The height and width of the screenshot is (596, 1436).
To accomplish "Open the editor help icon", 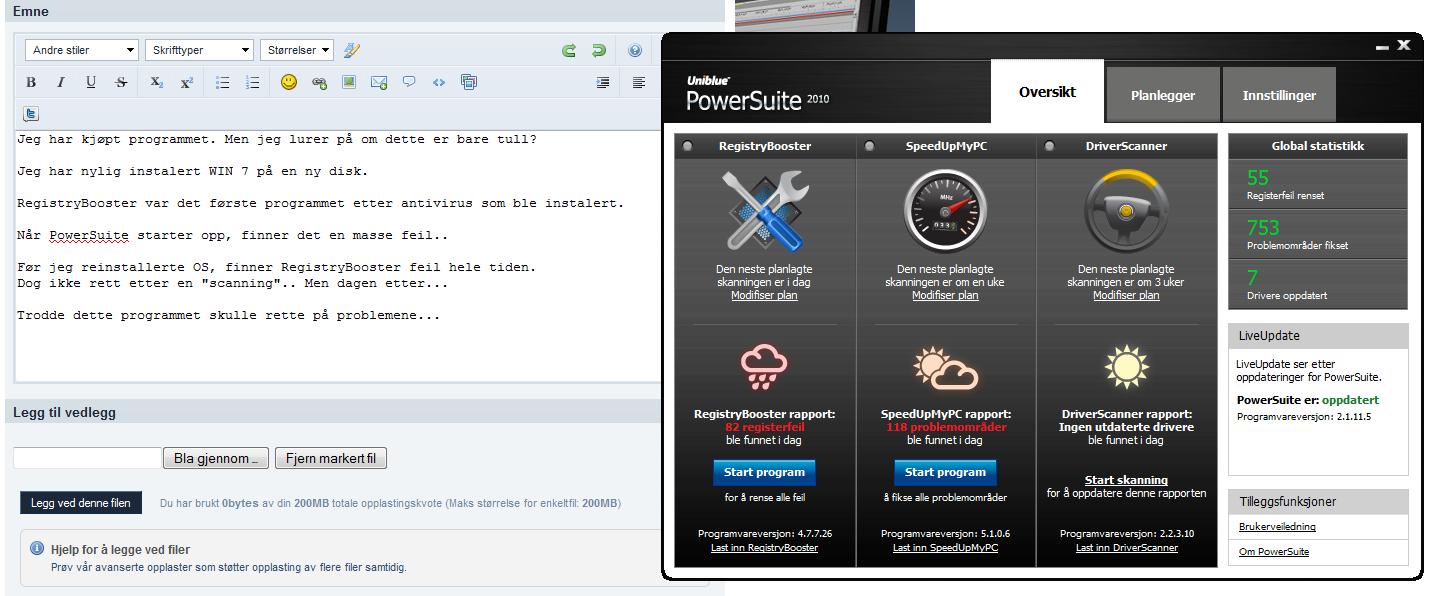I will click(x=635, y=50).
